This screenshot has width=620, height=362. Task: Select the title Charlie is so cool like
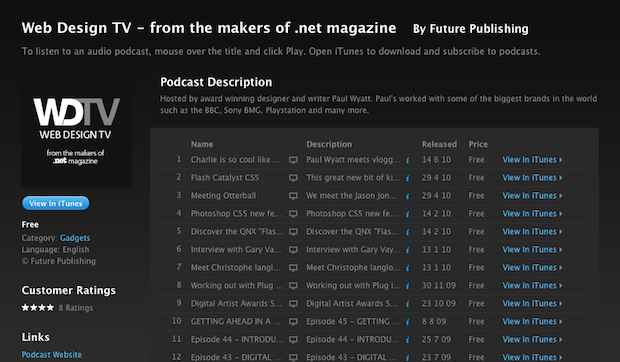tap(235, 160)
